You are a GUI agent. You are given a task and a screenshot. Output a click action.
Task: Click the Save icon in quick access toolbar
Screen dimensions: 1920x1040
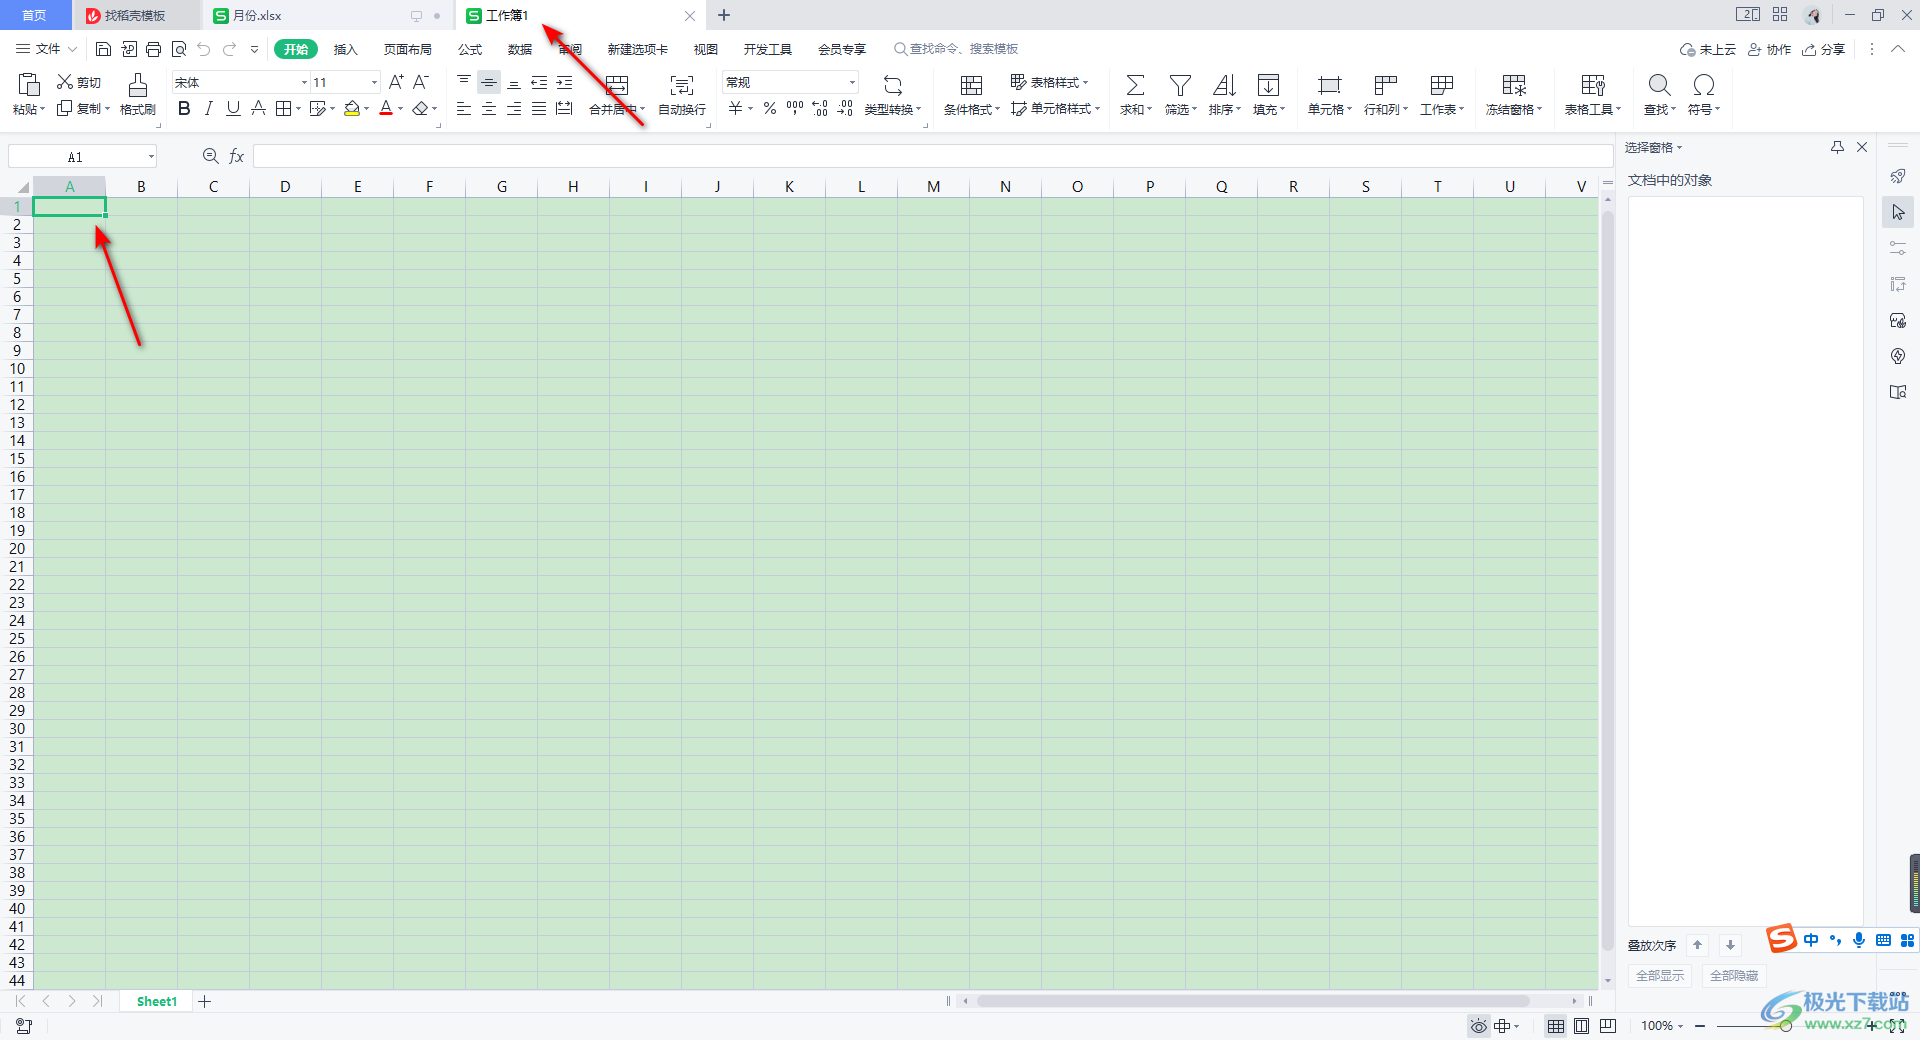pyautogui.click(x=103, y=49)
